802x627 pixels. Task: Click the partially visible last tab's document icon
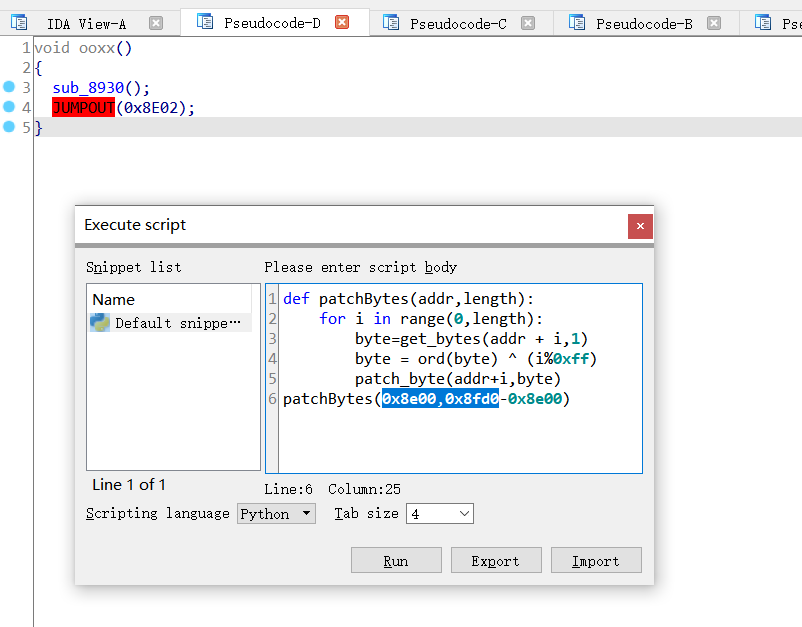pyautogui.click(x=763, y=23)
